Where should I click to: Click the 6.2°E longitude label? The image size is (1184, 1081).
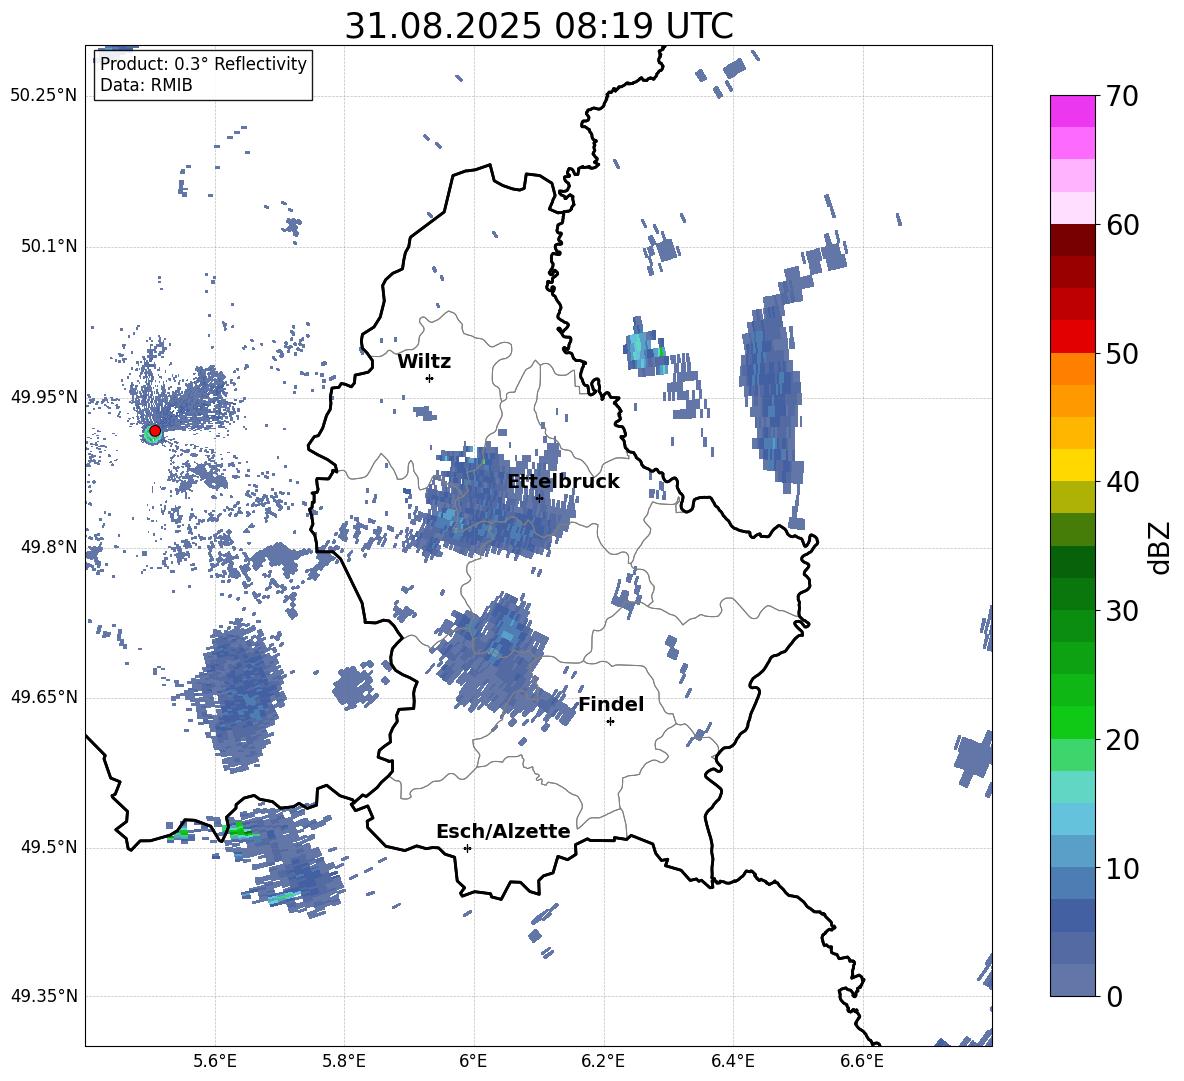pyautogui.click(x=603, y=1062)
